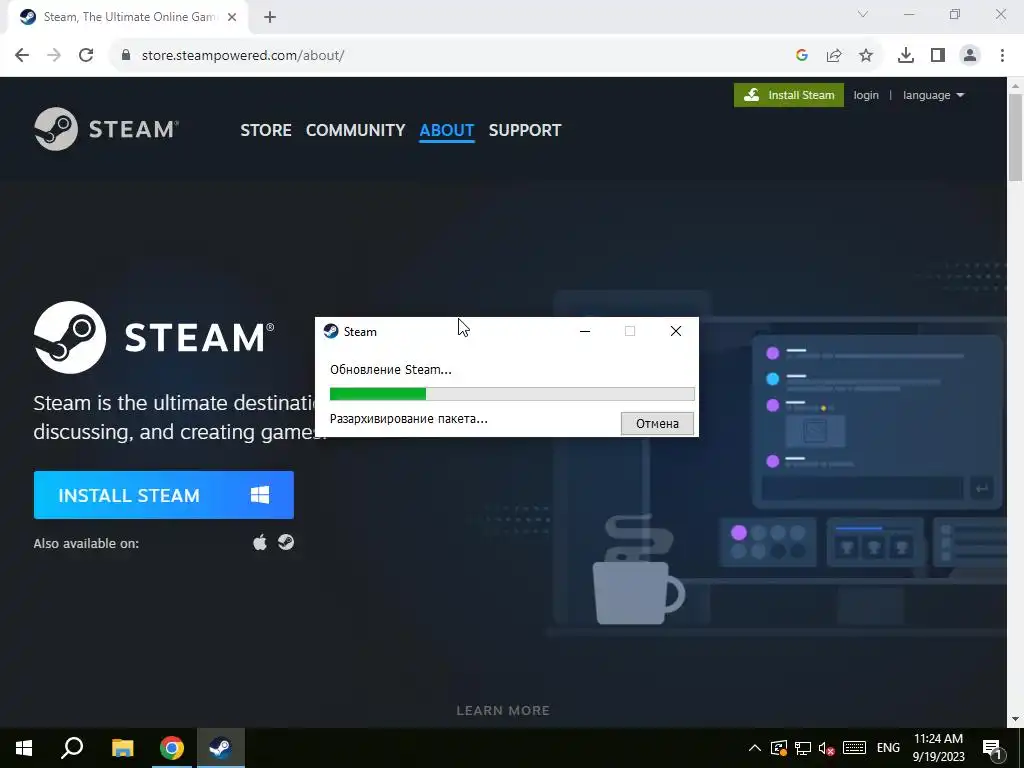Viewport: 1024px width, 768px height.
Task: Click the large STEAM logo on page
Action: 154,337
